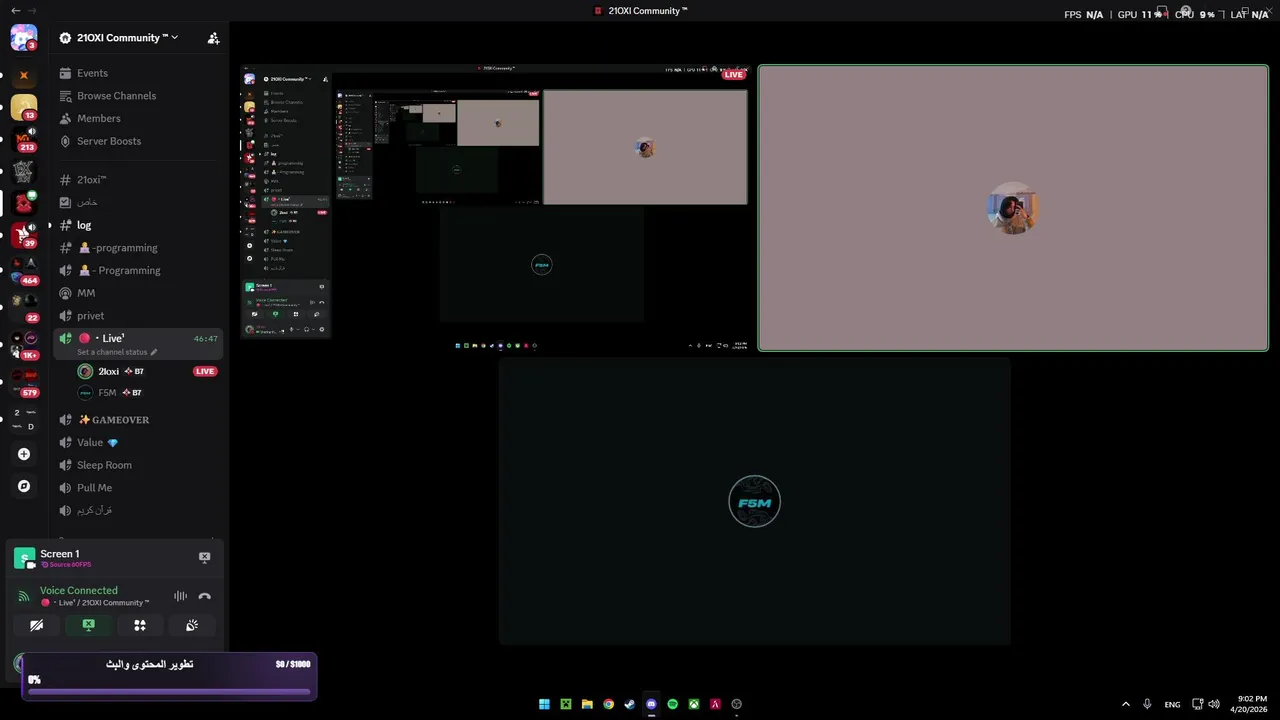This screenshot has height=720, width=1280.
Task: Open the server icon with 13 badge
Action: (x=24, y=107)
